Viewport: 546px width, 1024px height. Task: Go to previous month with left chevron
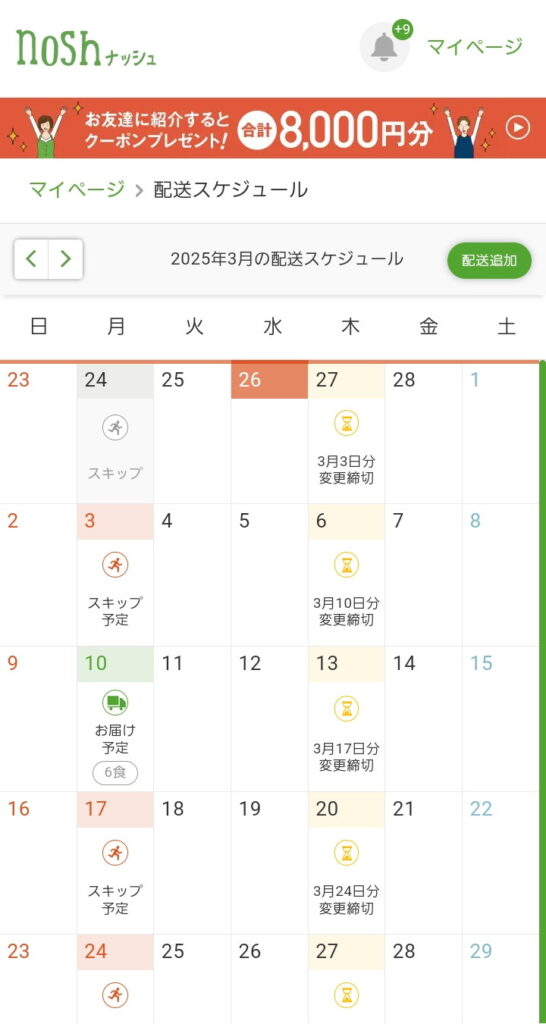pos(31,259)
